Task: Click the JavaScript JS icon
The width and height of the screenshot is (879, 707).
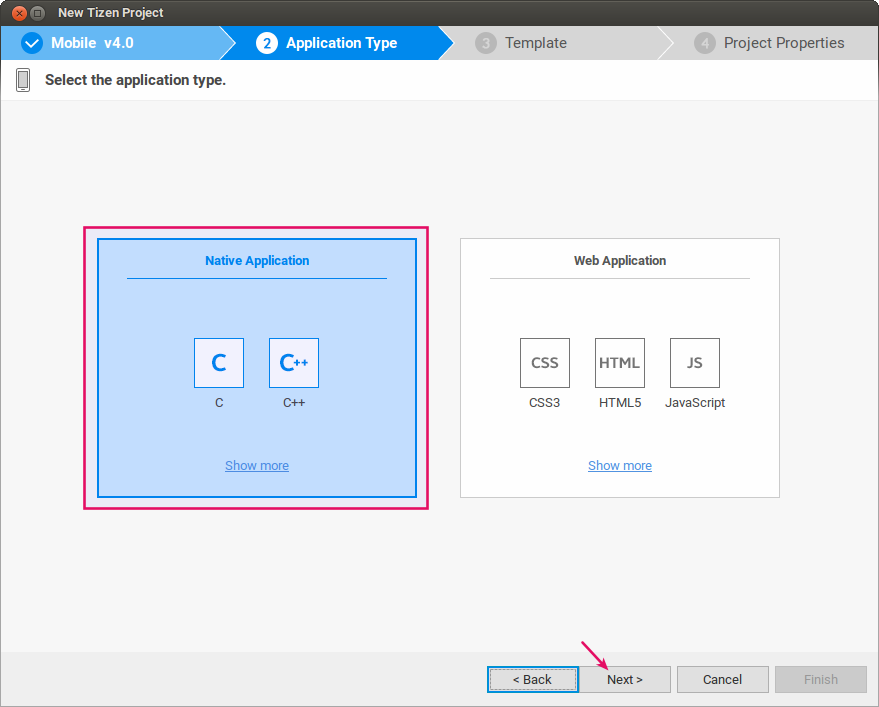Action: tap(695, 363)
